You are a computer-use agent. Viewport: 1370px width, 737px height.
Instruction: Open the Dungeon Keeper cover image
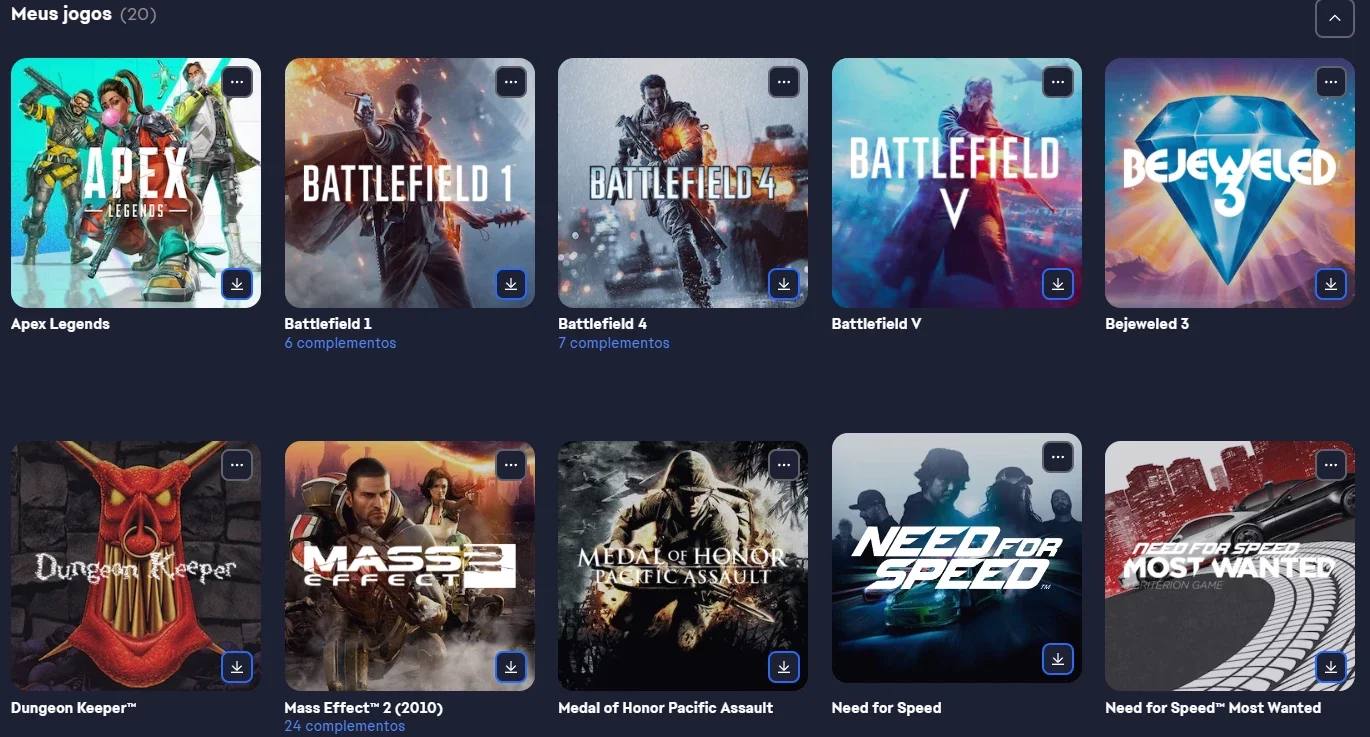136,566
